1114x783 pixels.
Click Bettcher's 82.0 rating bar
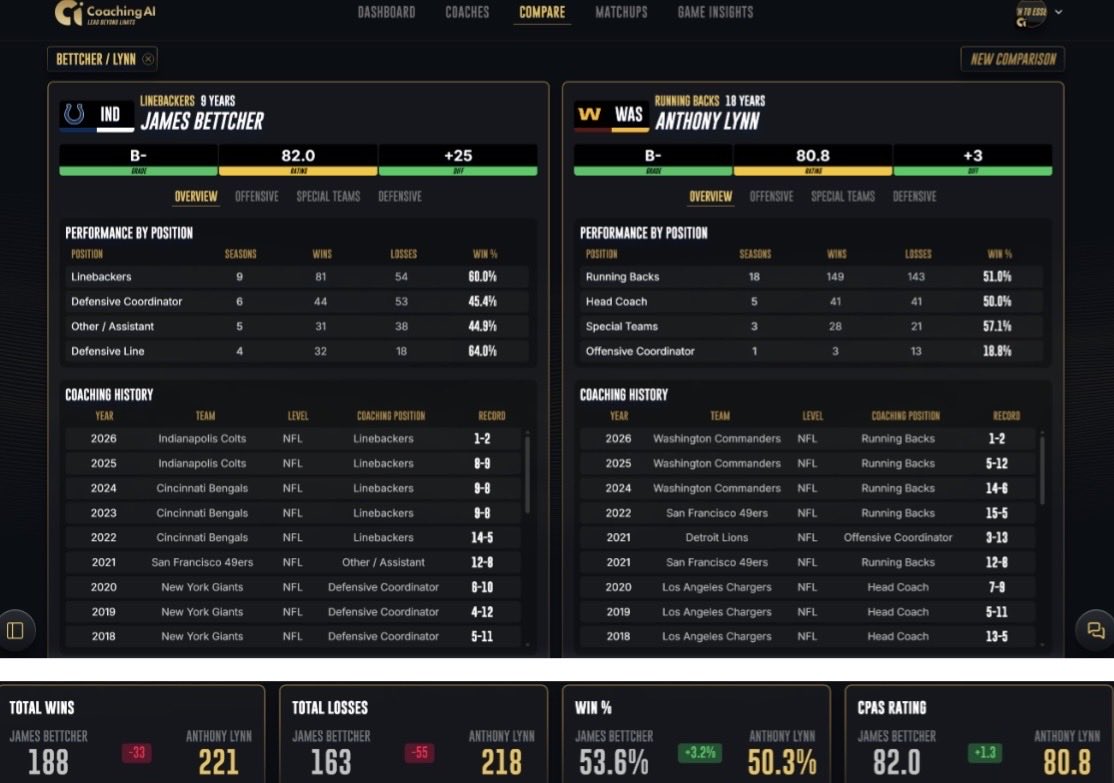coord(298,160)
